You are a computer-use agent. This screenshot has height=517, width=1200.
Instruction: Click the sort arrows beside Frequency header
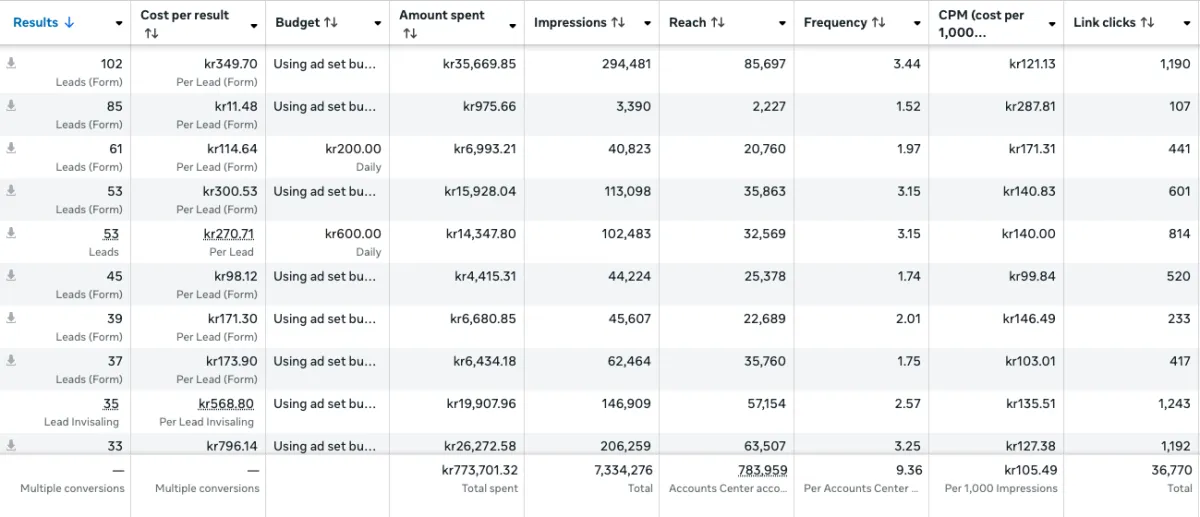pos(878,23)
